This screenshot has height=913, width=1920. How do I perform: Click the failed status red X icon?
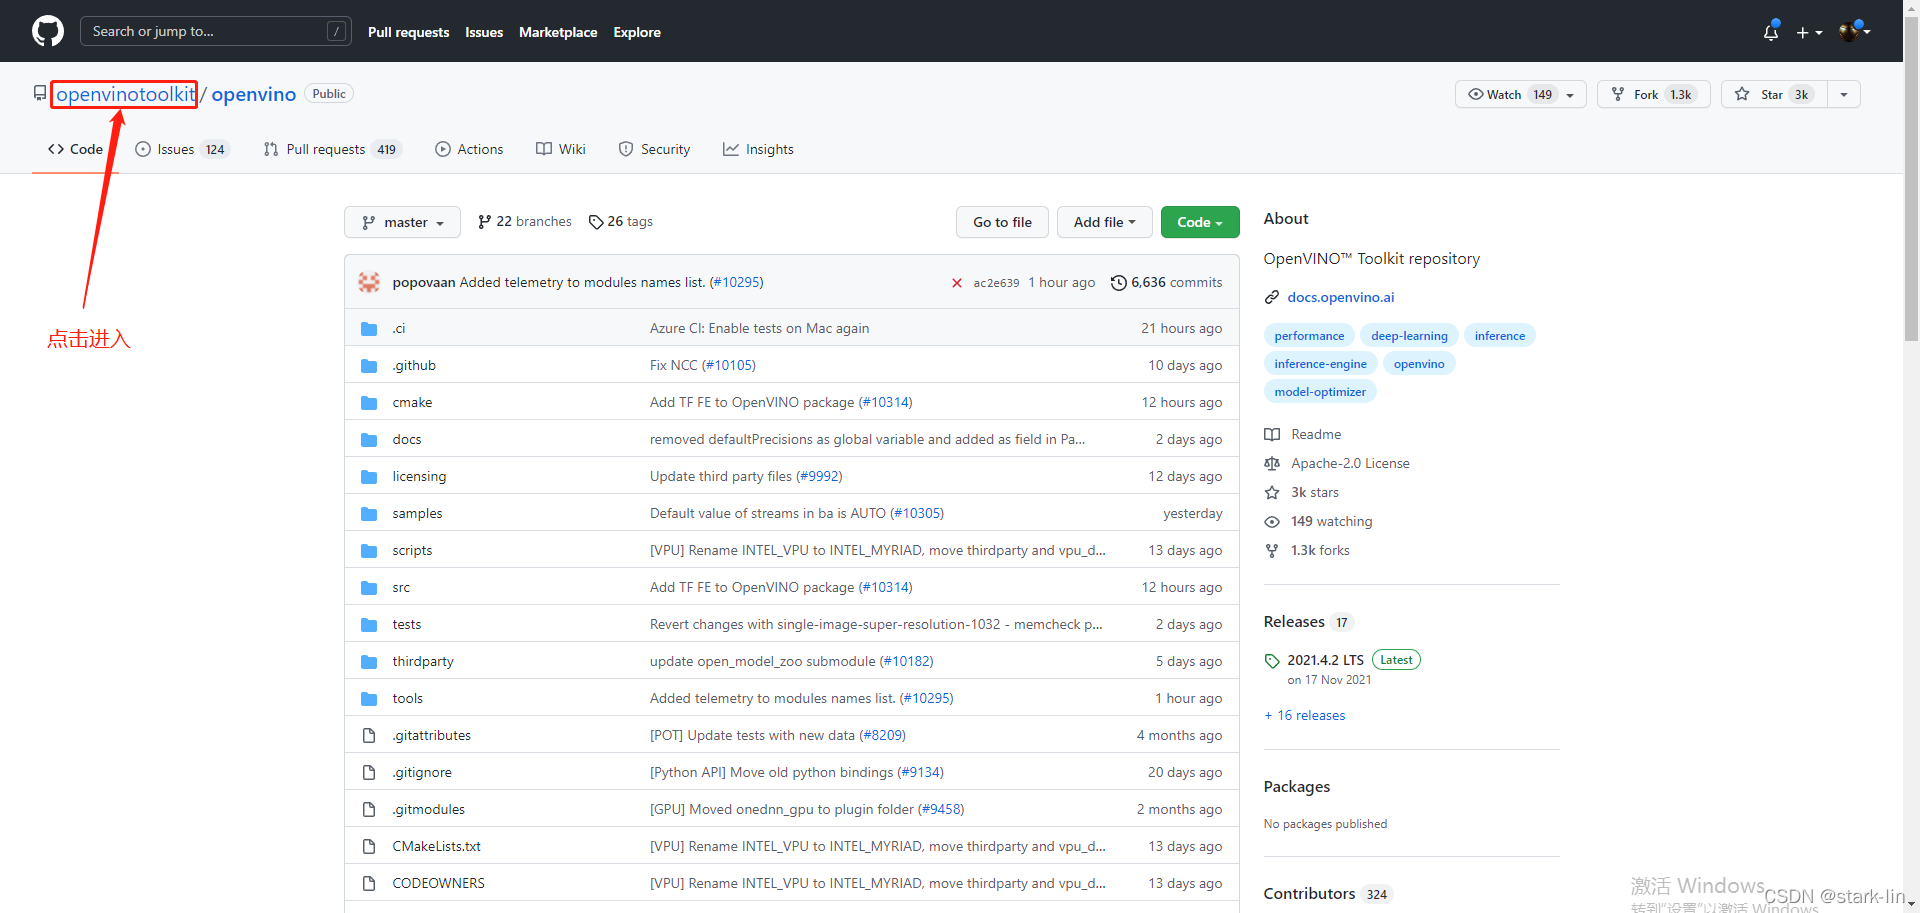coord(957,283)
